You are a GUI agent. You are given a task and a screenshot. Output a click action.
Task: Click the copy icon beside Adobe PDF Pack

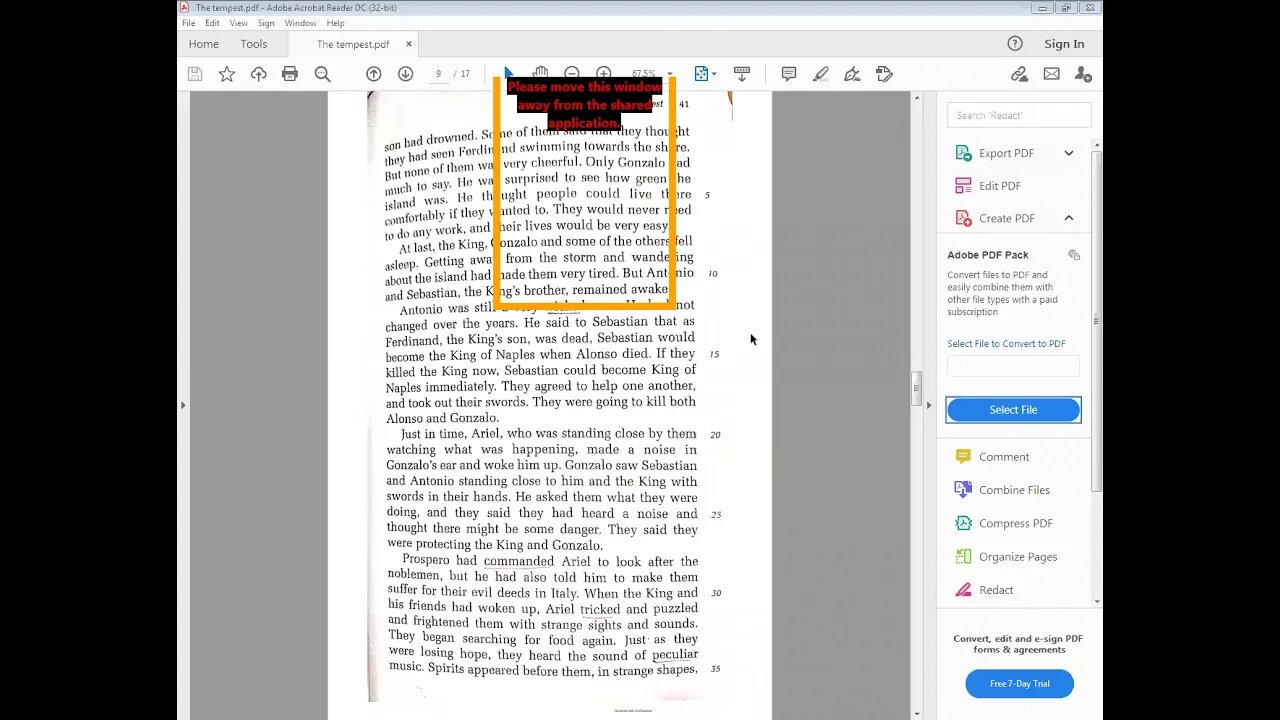point(1074,255)
